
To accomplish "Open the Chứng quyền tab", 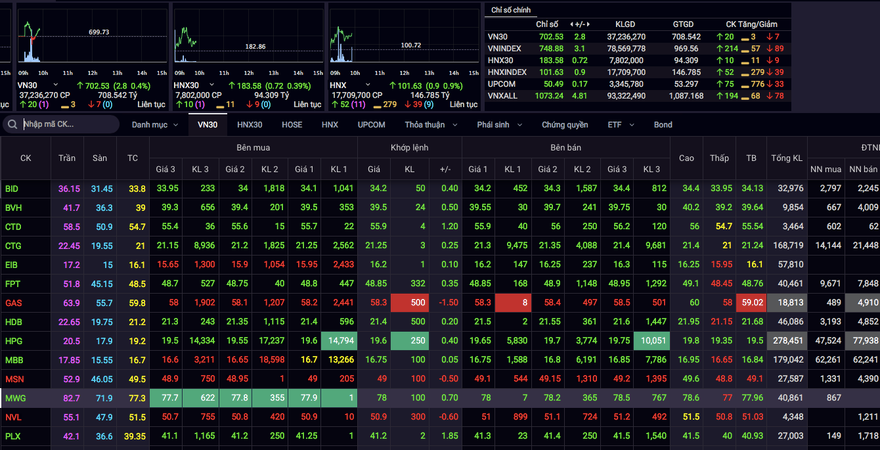I will point(565,125).
